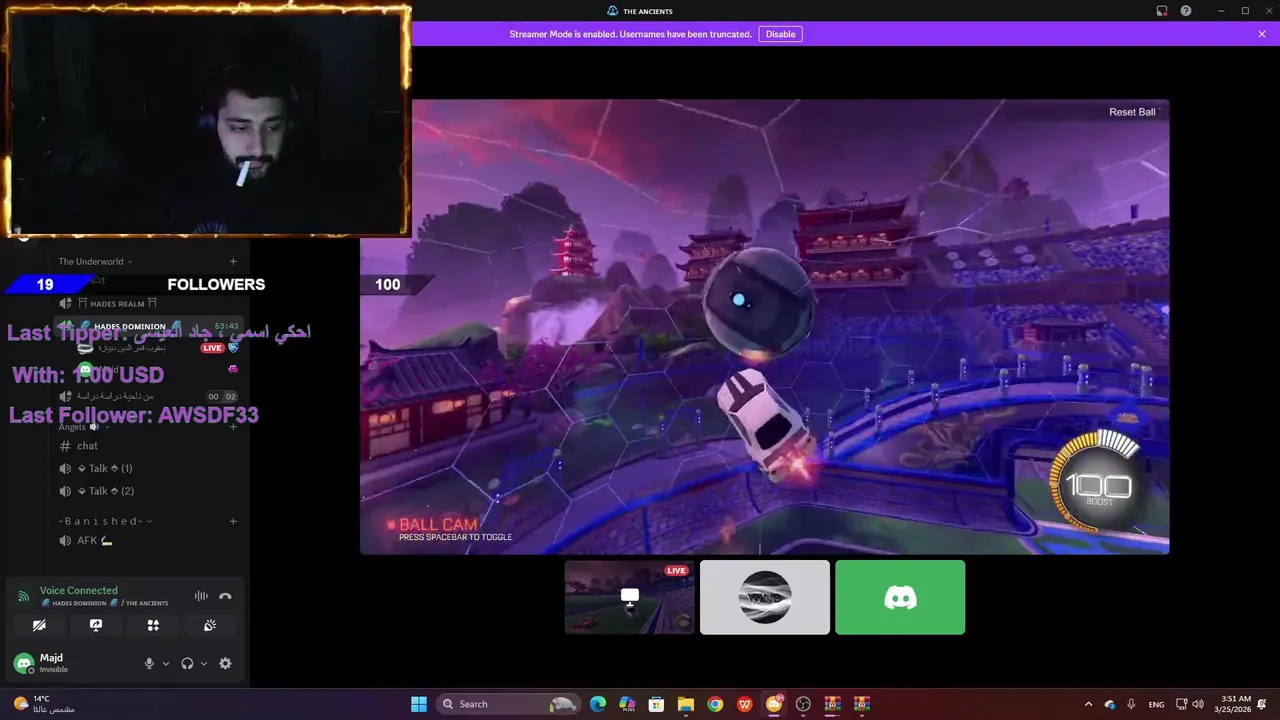
Task: Open the taskbar volume icon
Action: point(1198,704)
